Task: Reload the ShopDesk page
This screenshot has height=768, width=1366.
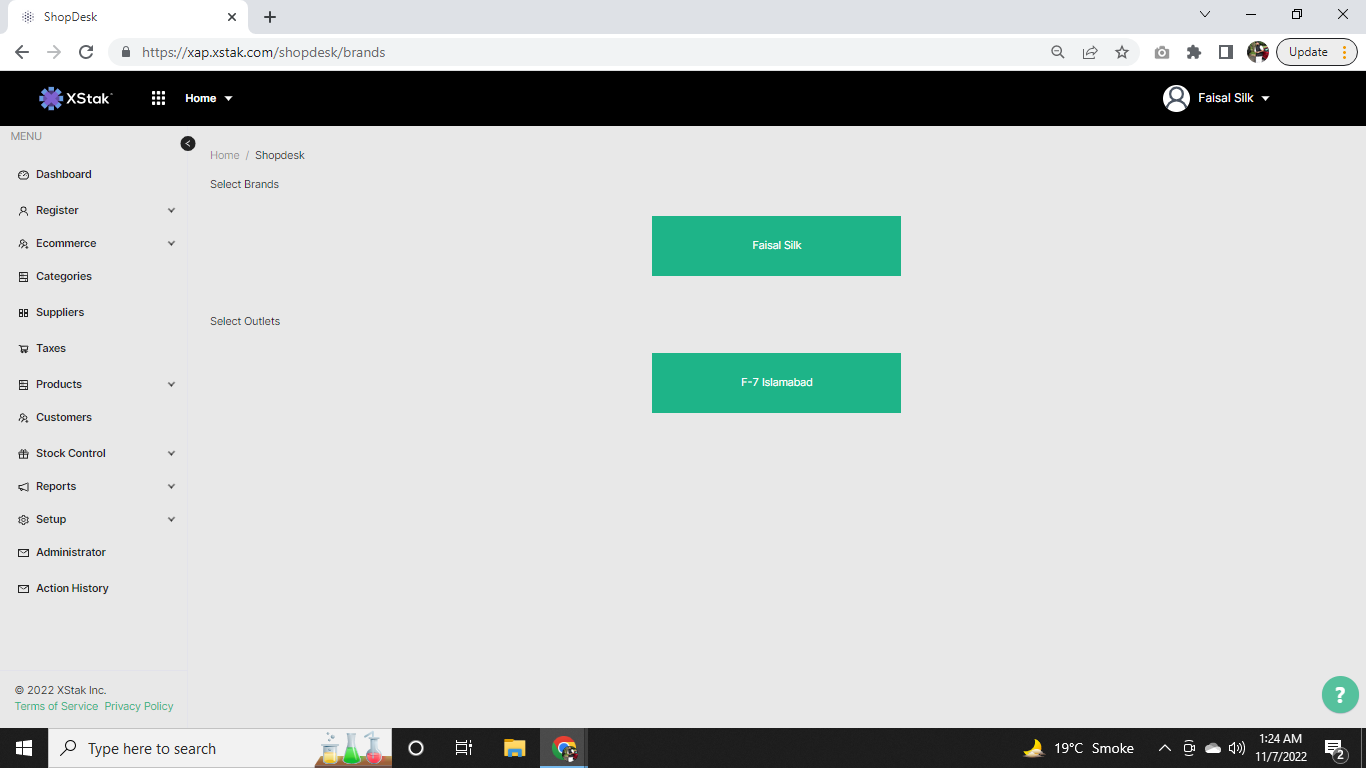Action: tap(86, 52)
